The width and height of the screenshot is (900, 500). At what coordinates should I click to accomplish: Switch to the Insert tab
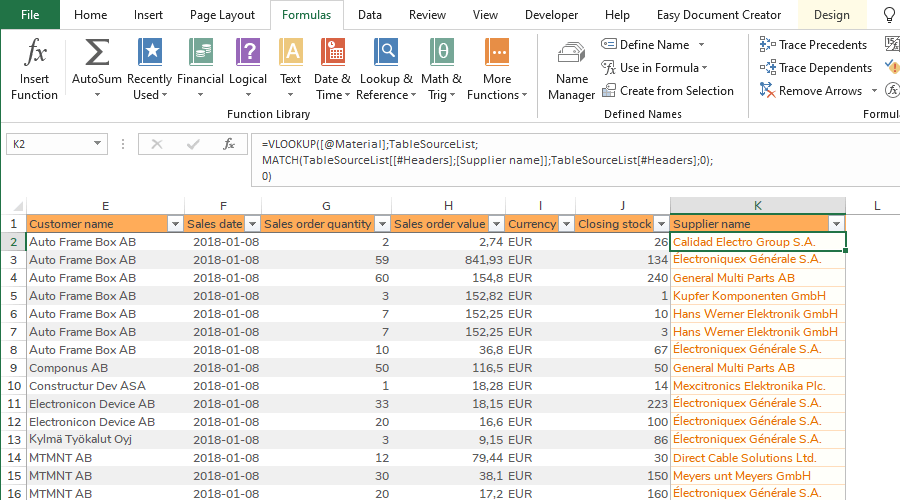point(148,15)
